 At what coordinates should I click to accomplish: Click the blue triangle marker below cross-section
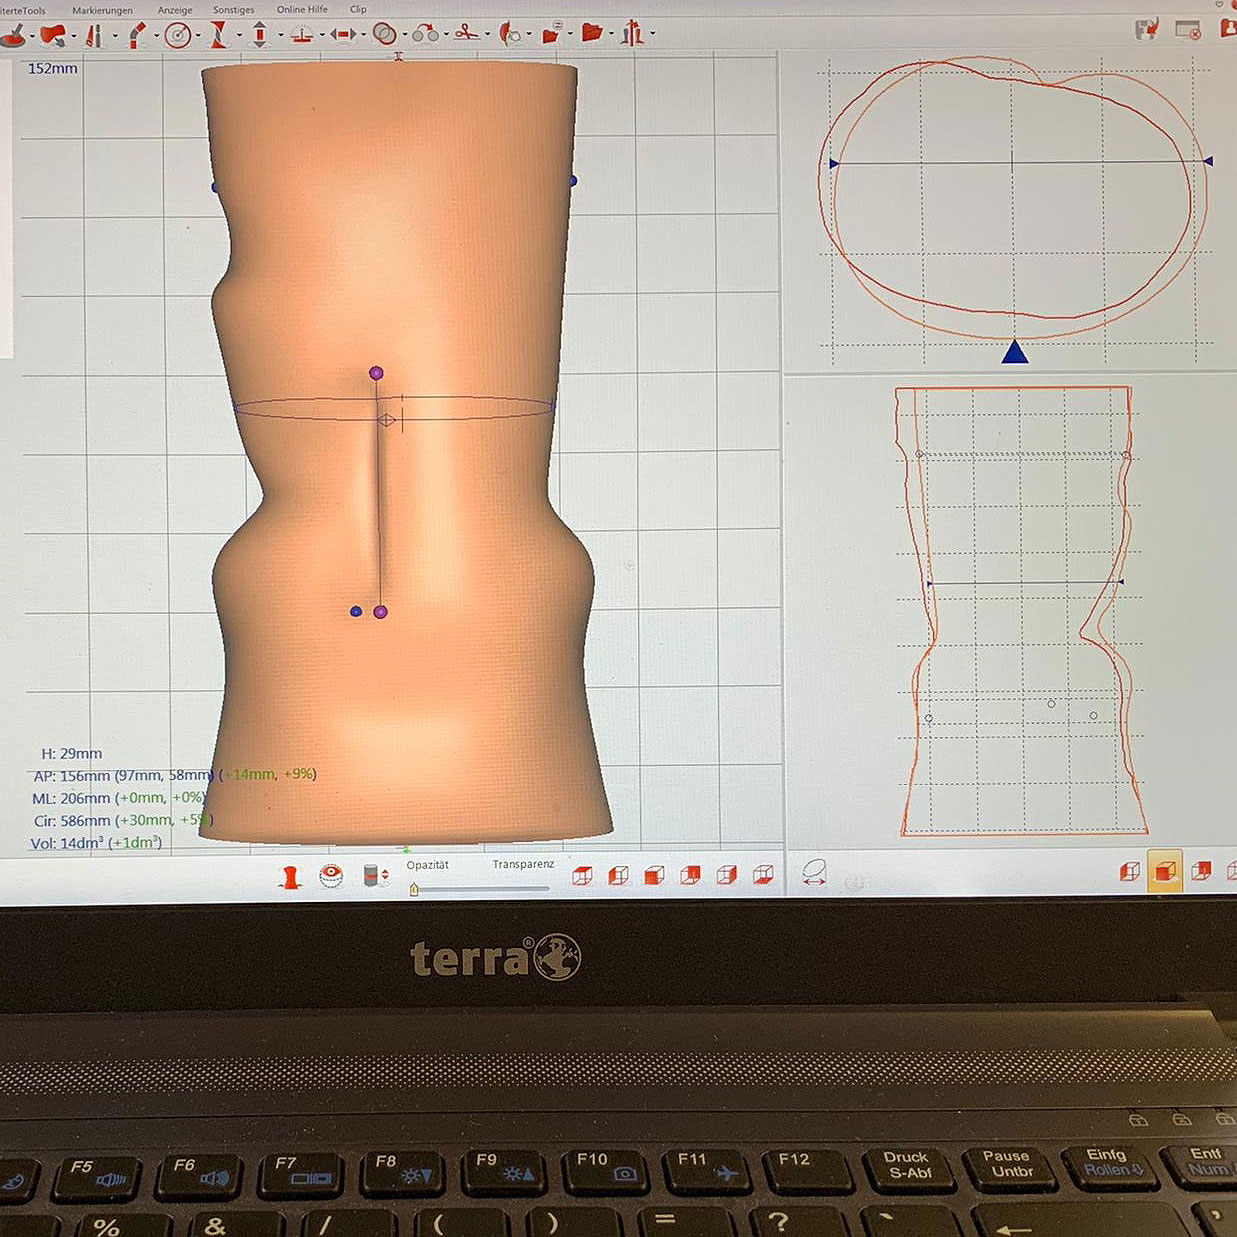(1015, 352)
